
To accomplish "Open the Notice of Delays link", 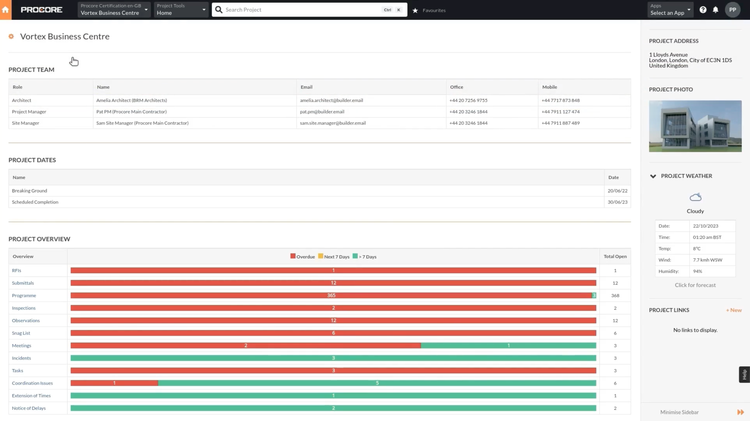I will (x=29, y=408).
